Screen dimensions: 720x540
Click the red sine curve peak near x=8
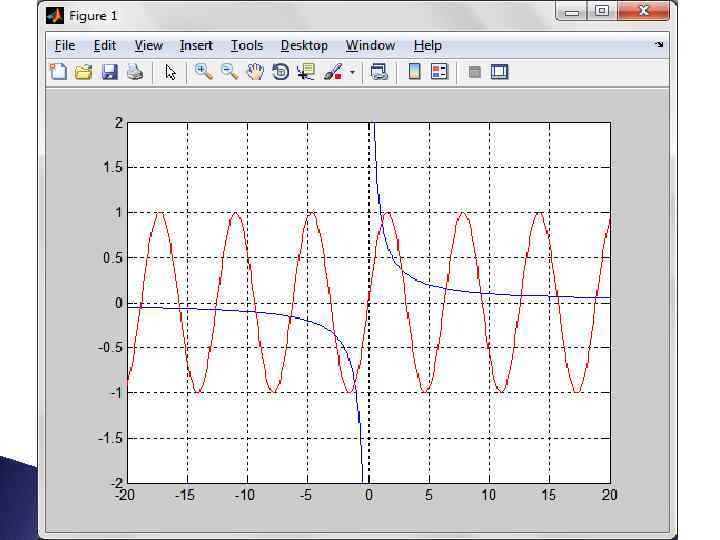463,213
